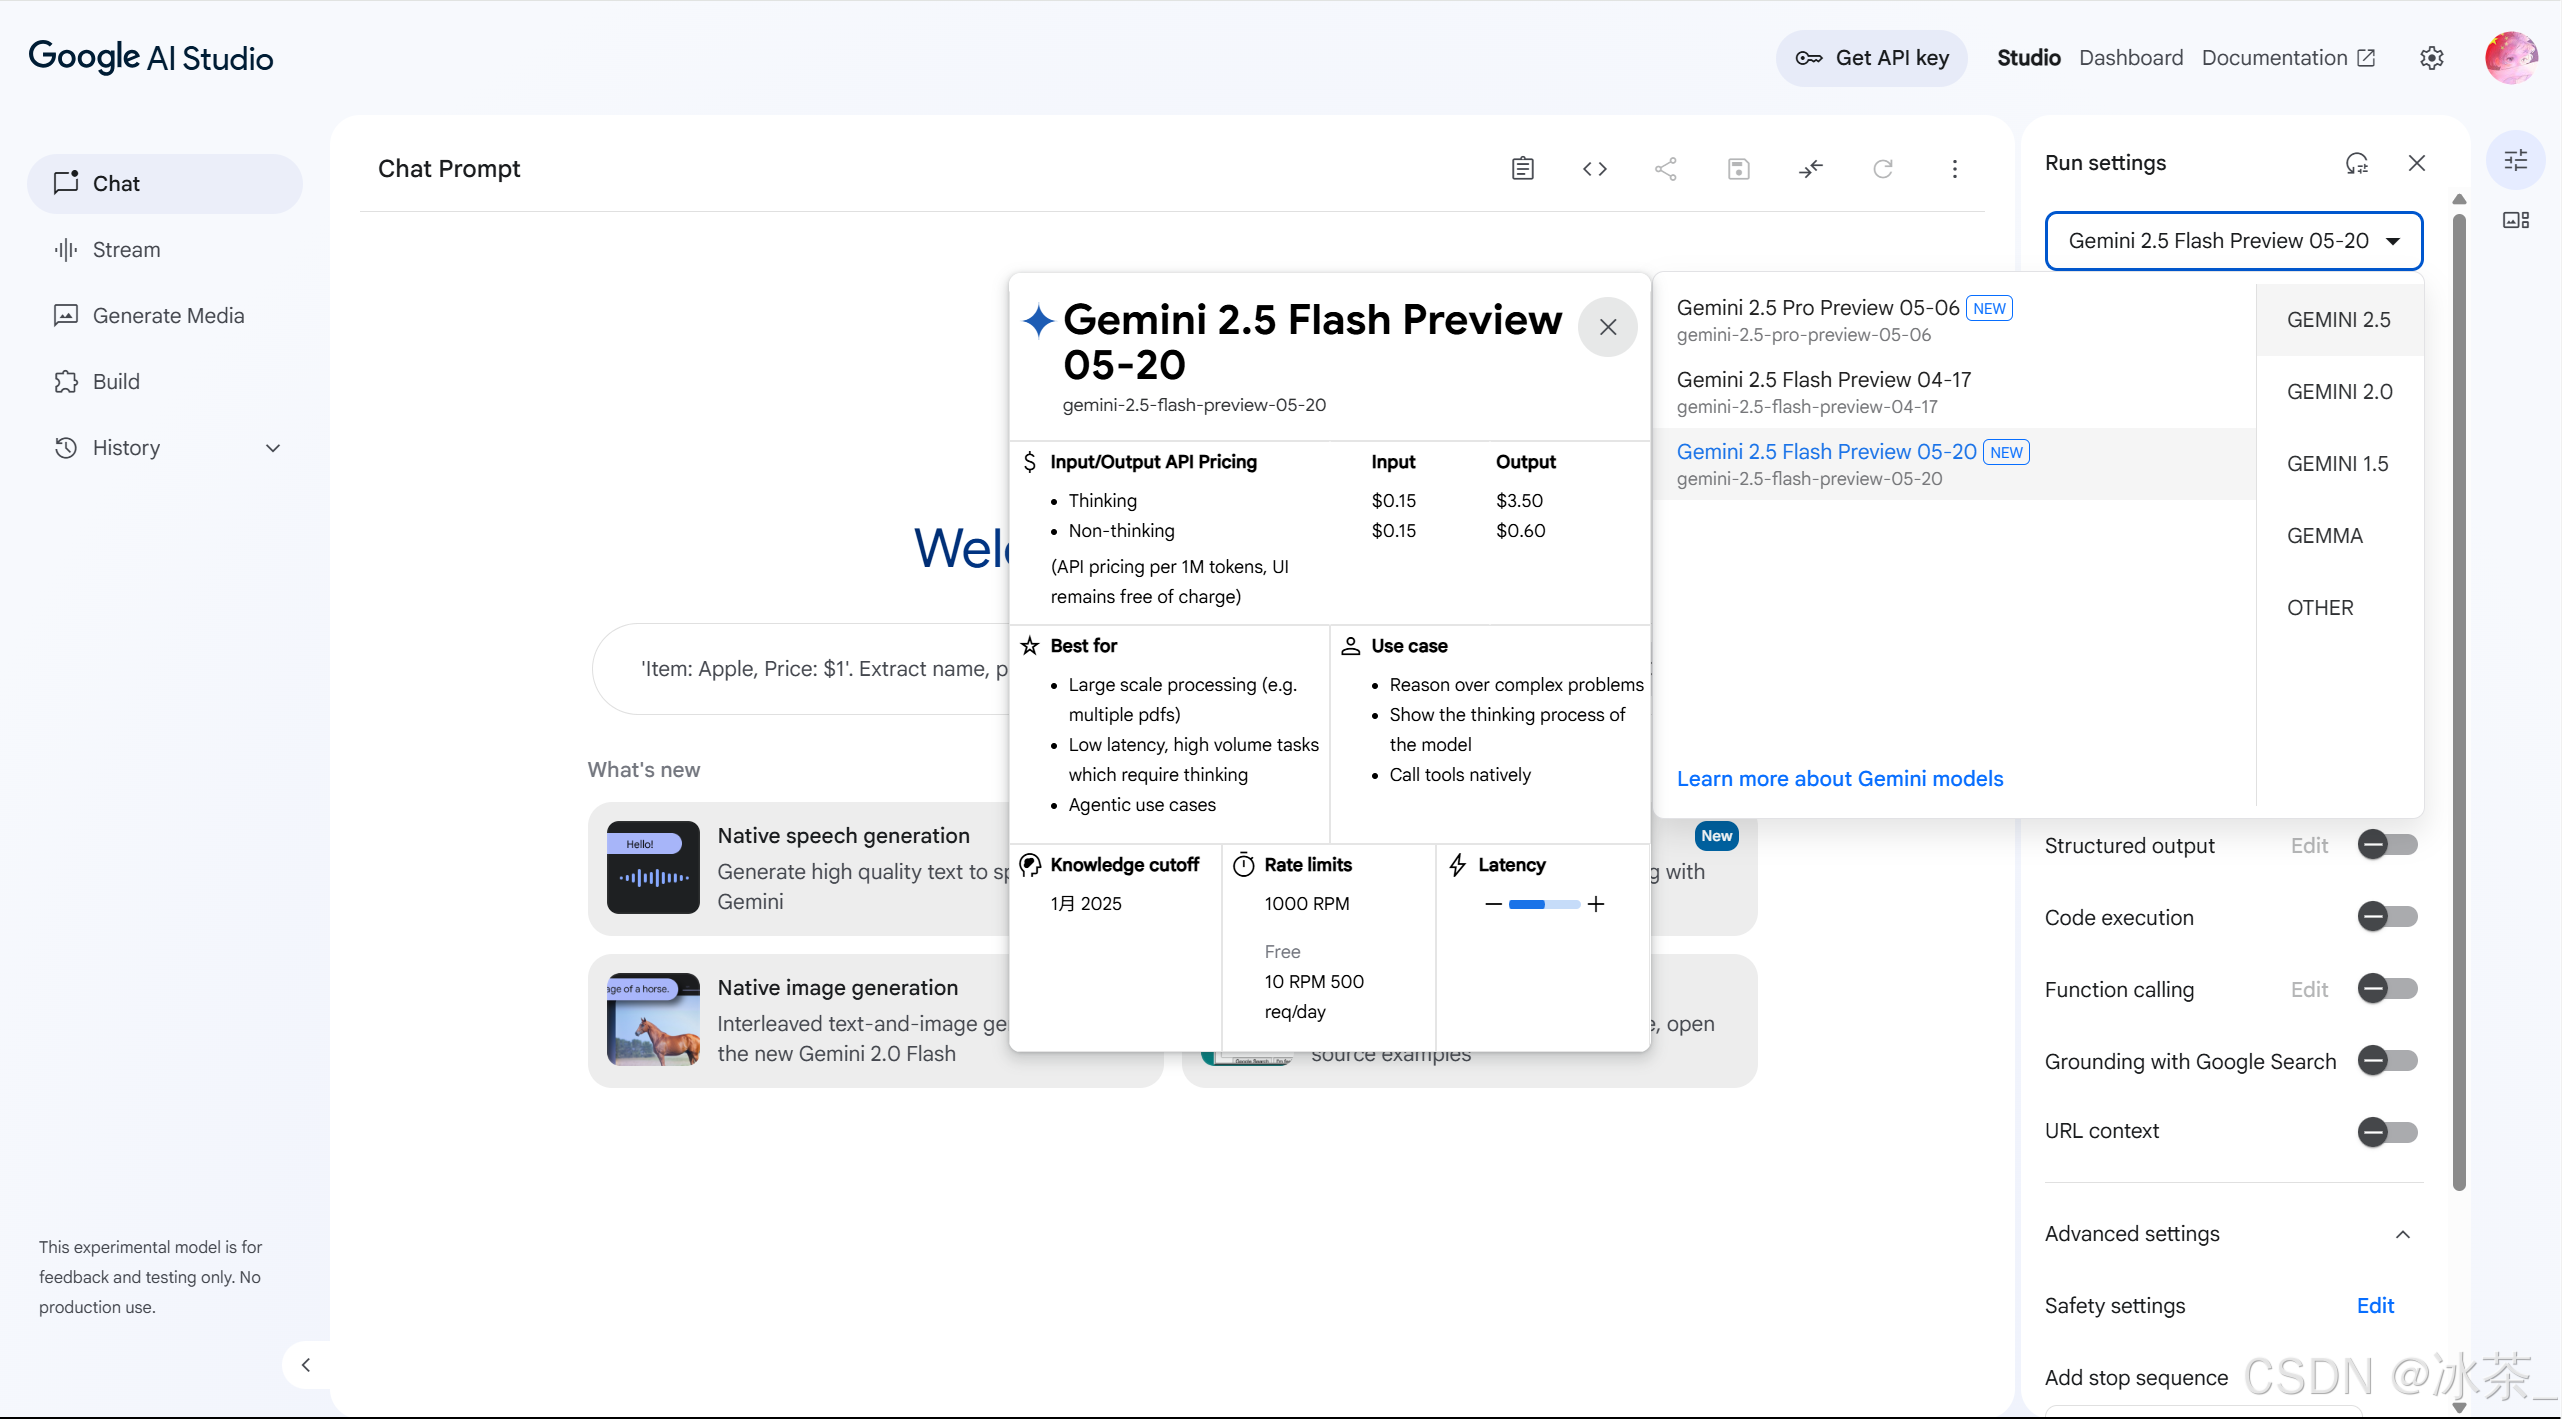Select the GEMMA model category

point(2339,536)
